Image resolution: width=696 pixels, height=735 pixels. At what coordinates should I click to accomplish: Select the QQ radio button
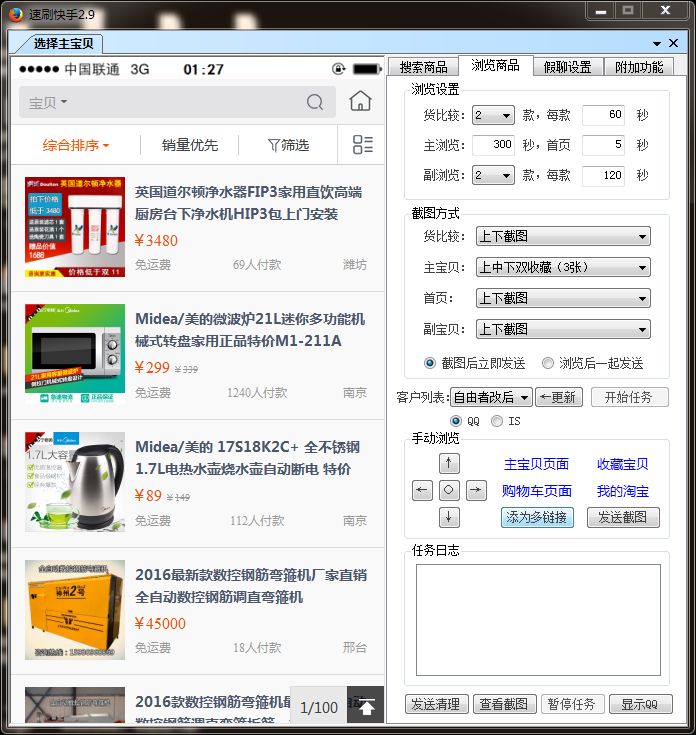(456, 421)
